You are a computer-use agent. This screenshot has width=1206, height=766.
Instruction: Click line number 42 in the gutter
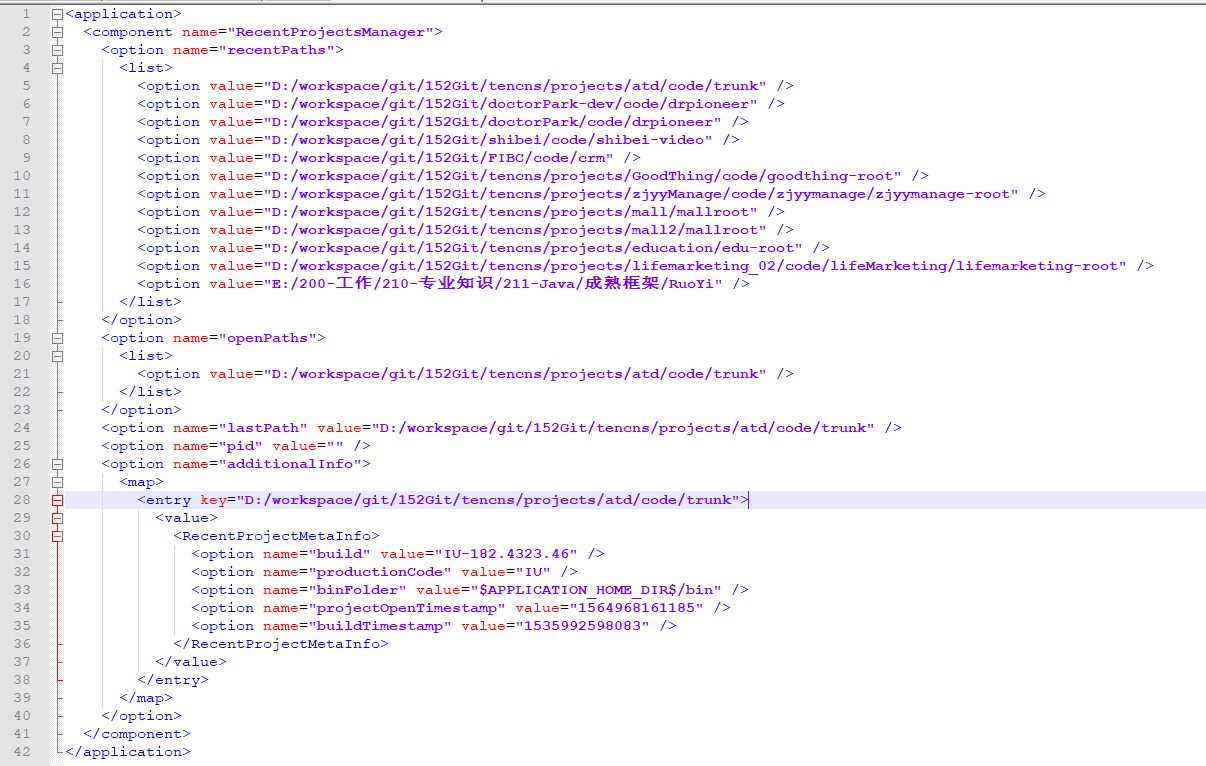[x=22, y=752]
